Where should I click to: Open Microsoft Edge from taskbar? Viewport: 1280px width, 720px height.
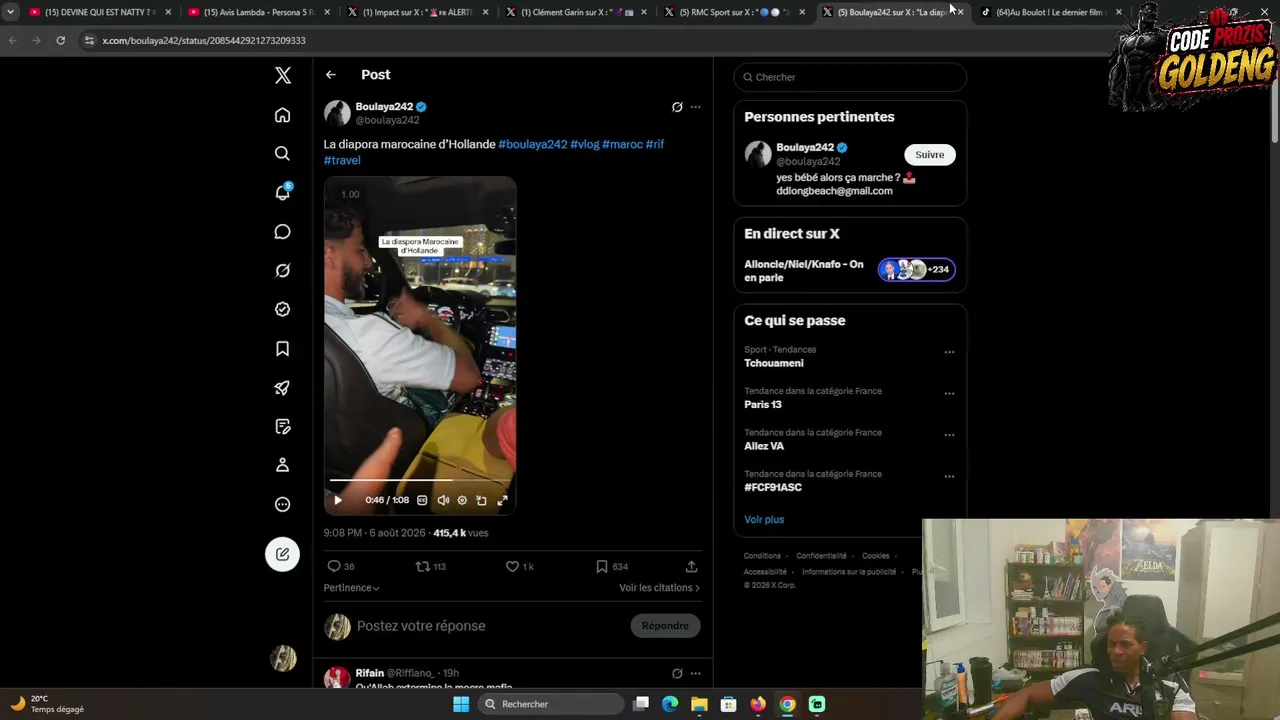(x=670, y=704)
